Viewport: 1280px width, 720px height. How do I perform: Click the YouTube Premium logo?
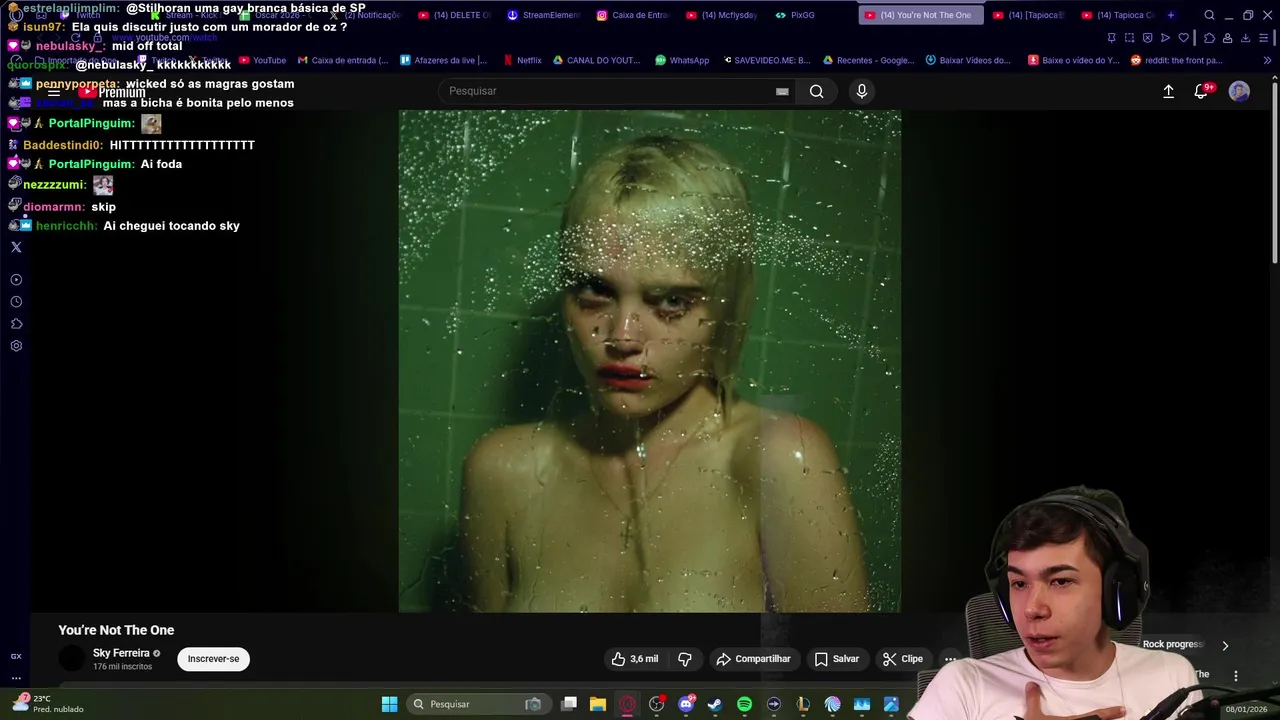point(112,92)
